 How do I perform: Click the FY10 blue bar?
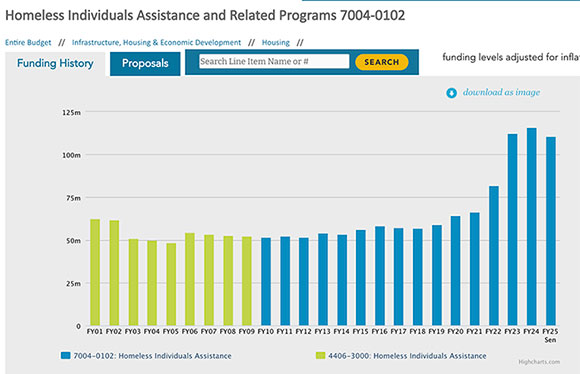click(266, 282)
